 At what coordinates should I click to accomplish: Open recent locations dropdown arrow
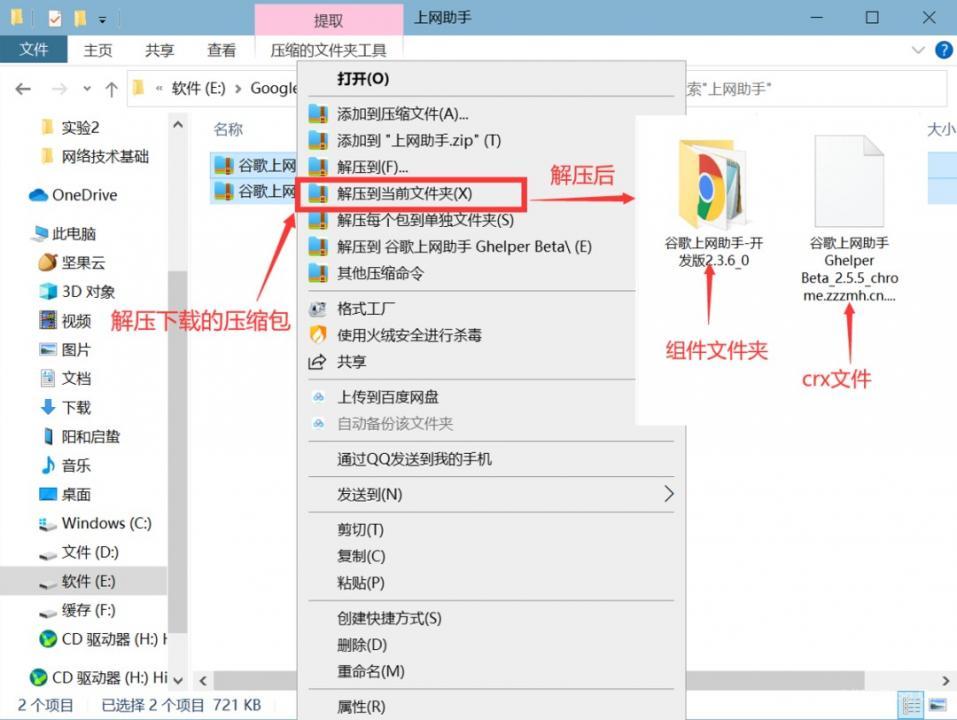coord(87,89)
